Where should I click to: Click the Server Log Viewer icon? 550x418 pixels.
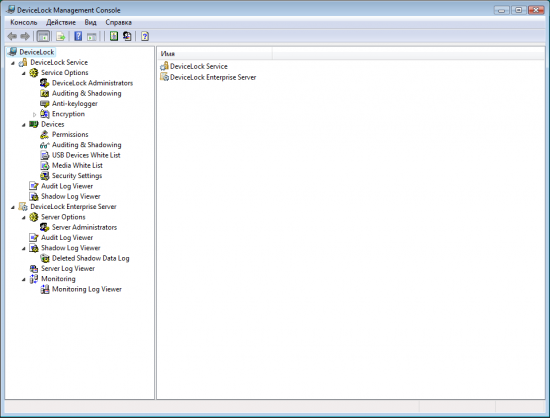coord(34,269)
